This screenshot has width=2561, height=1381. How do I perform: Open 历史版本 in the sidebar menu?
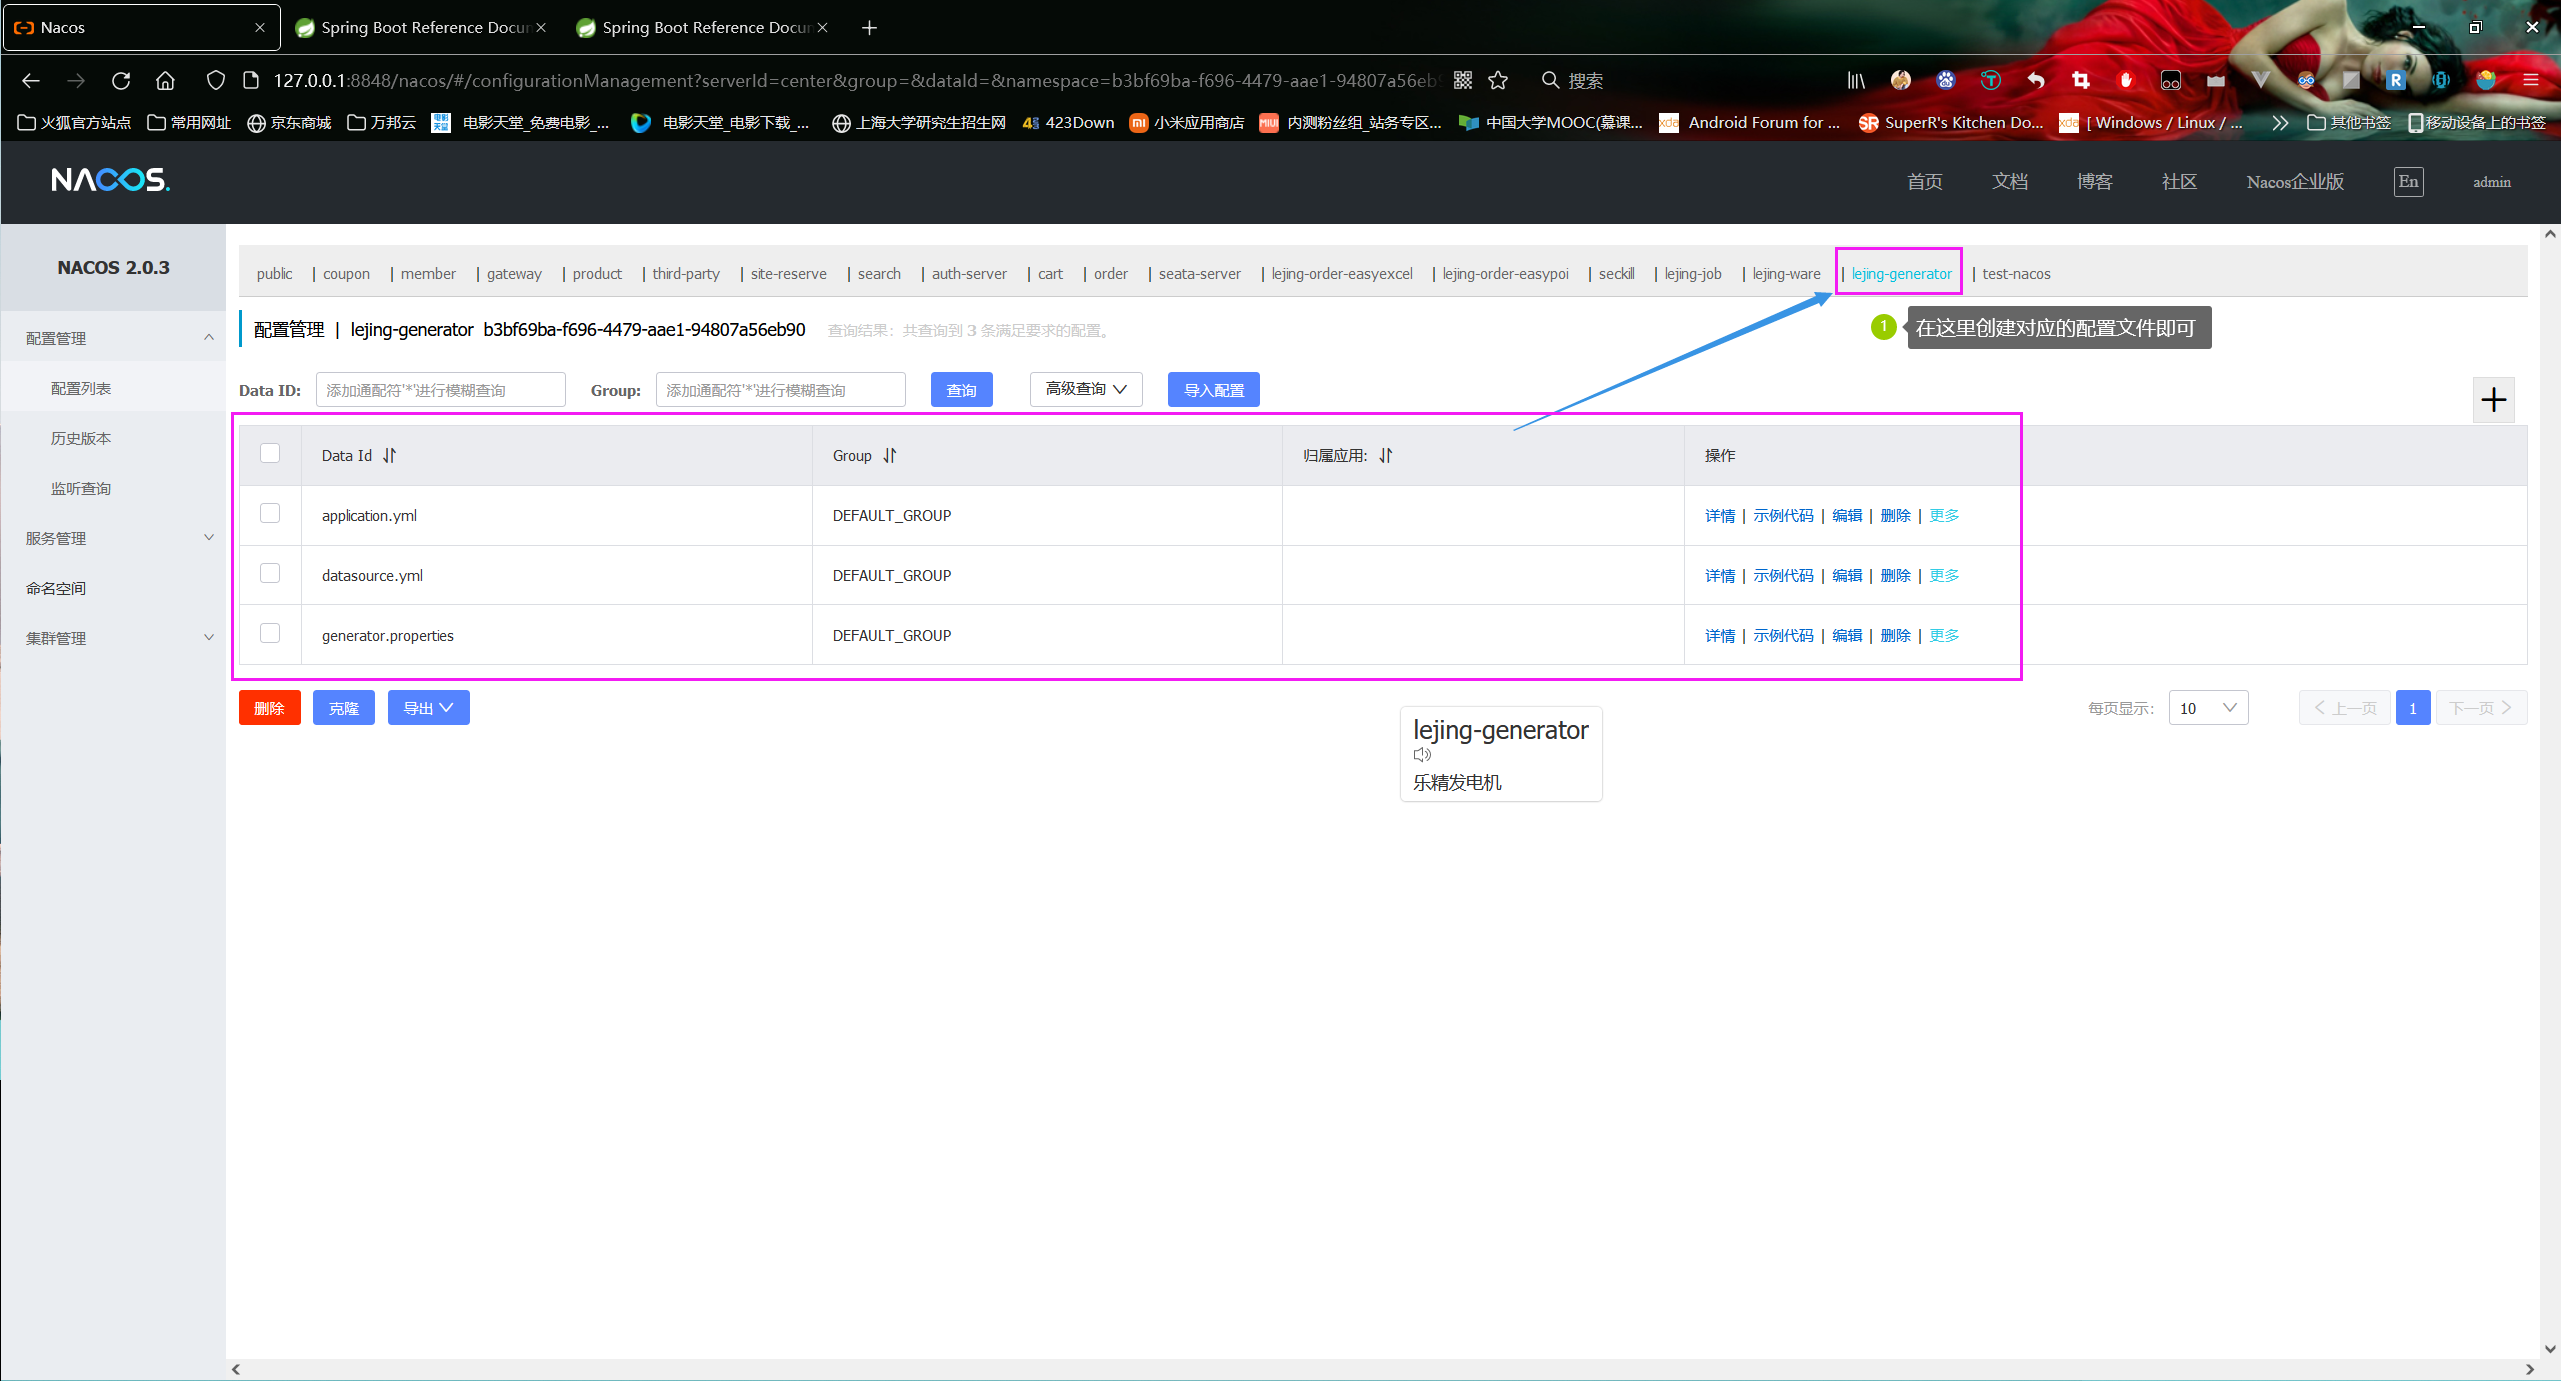81,438
